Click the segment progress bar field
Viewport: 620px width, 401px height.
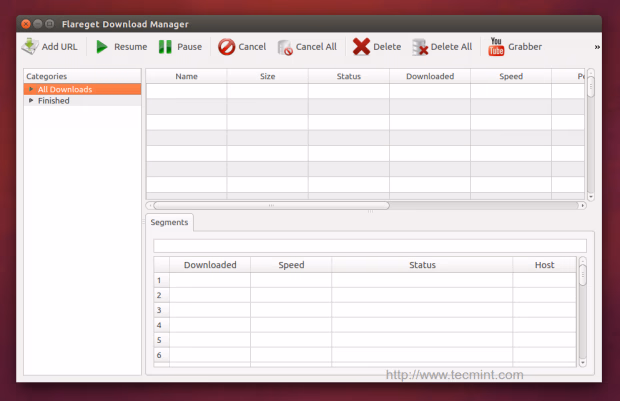(x=370, y=246)
